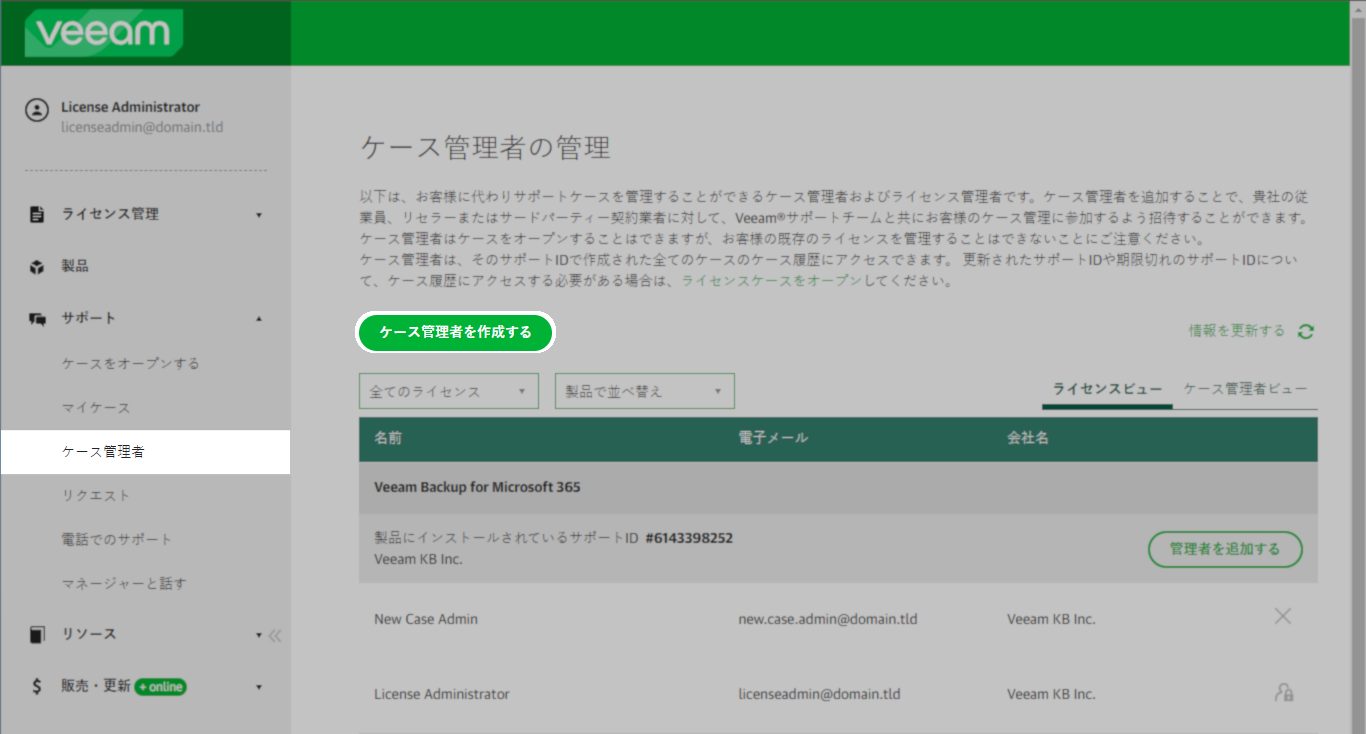Image resolution: width=1366 pixels, height=734 pixels.
Task: Open マイケース in sidebar
Action: [x=95, y=408]
